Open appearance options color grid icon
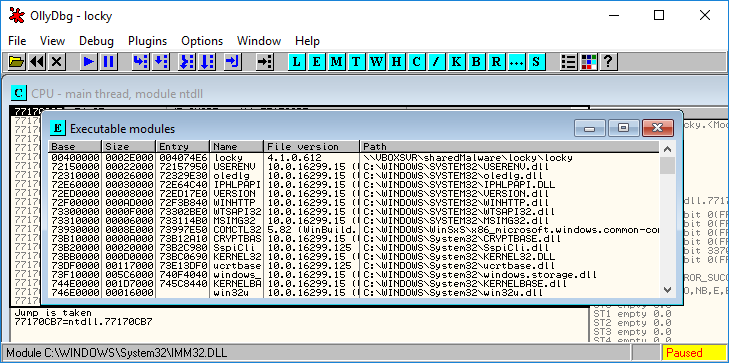729x363 pixels. point(589,61)
